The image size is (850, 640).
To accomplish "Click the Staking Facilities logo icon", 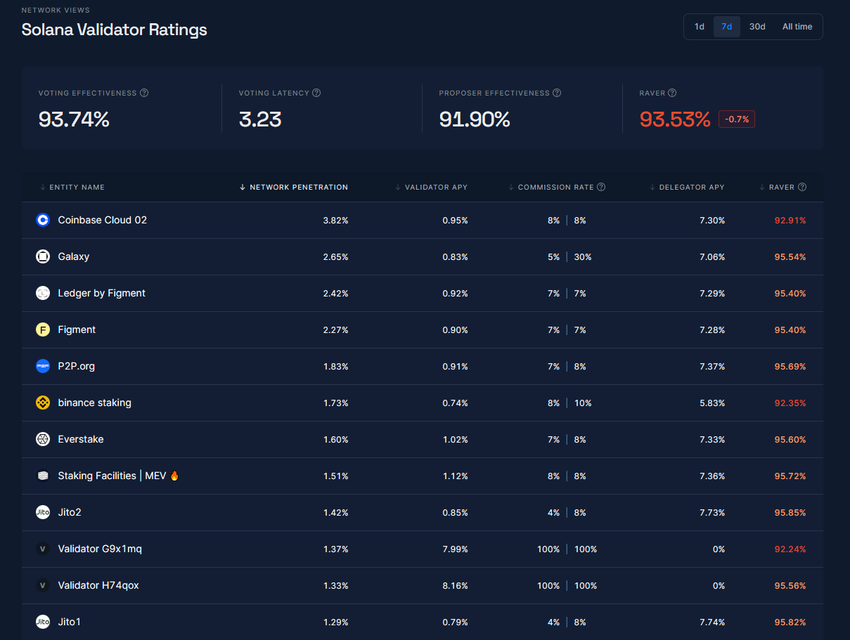I will point(43,476).
